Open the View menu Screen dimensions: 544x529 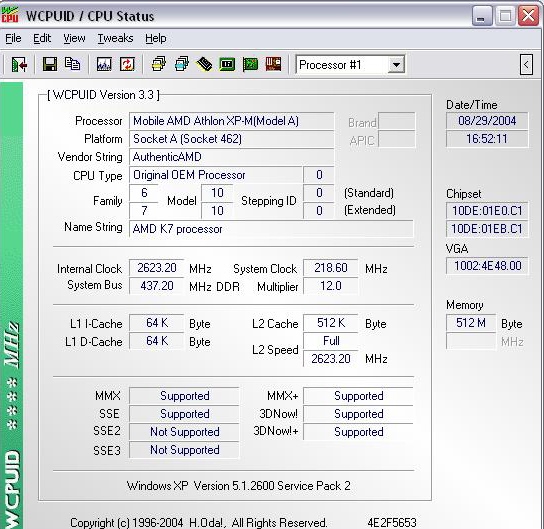[74, 38]
